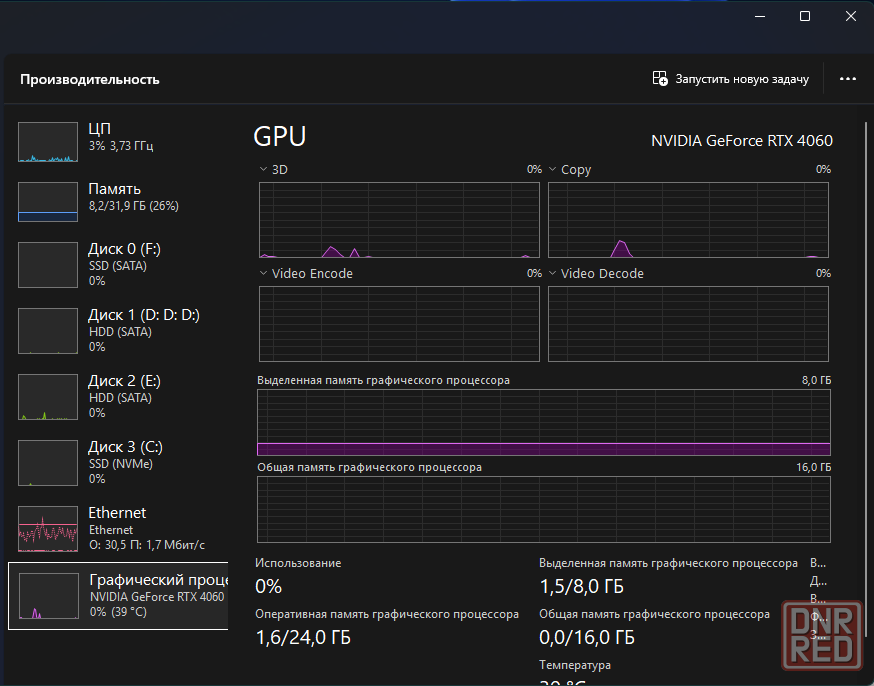This screenshot has height=686, width=874.
Task: Click the Производительность page title
Action: point(90,79)
